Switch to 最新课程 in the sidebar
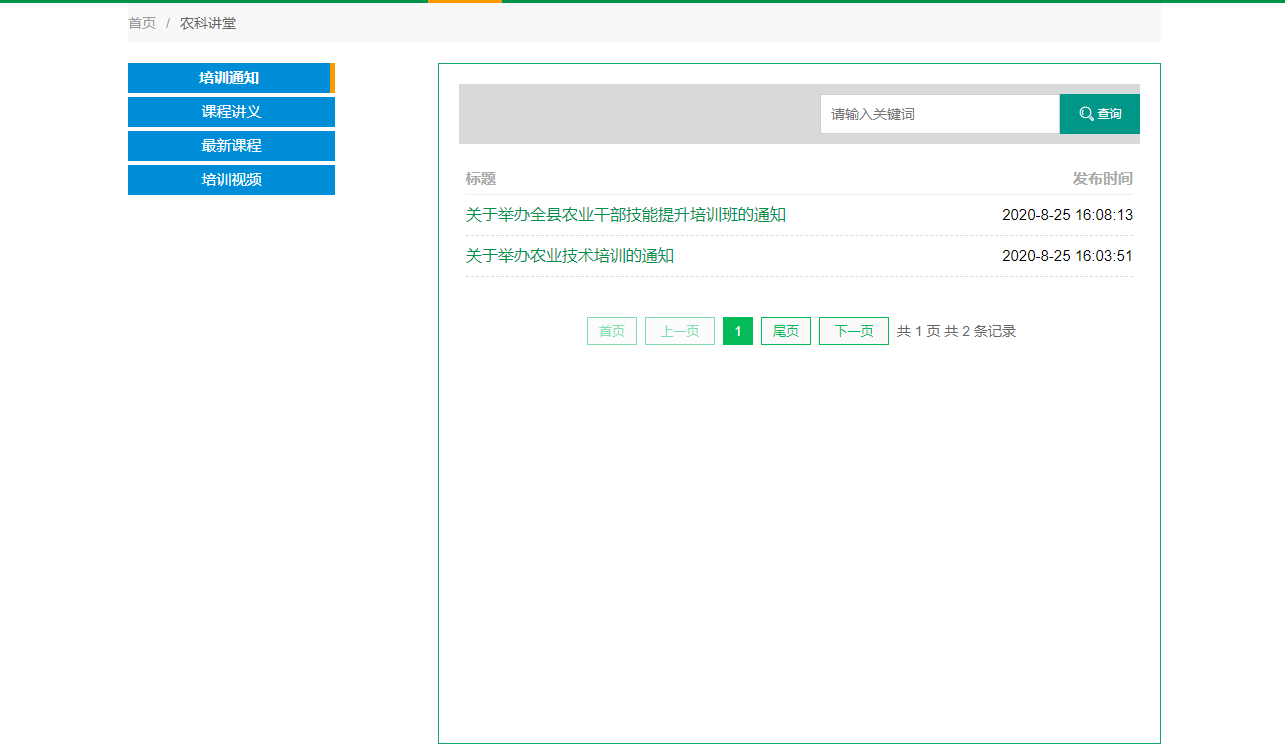Screen dimensions: 1285x751 click(231, 146)
